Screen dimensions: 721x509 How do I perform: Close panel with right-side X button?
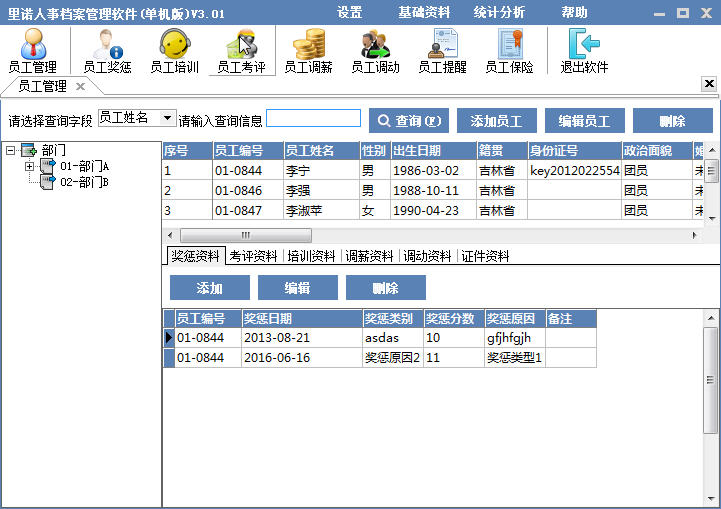coord(709,84)
